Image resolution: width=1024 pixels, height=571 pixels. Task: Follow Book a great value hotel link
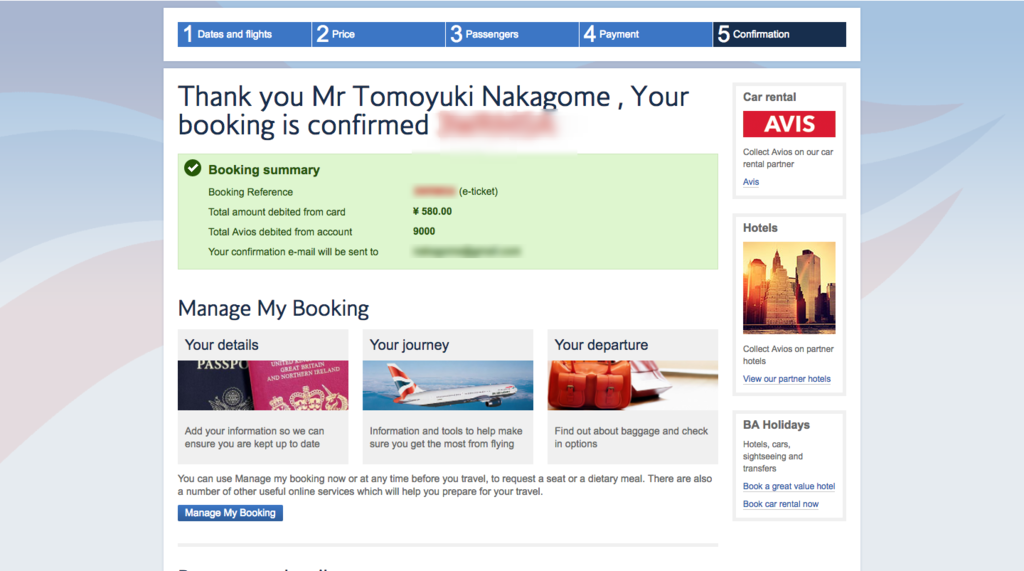pyautogui.click(x=789, y=486)
